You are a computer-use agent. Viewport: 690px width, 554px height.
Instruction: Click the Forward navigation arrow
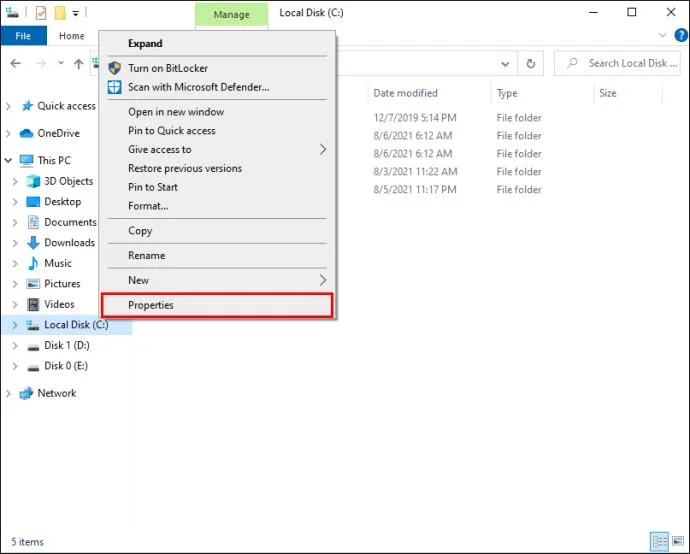tap(41, 64)
